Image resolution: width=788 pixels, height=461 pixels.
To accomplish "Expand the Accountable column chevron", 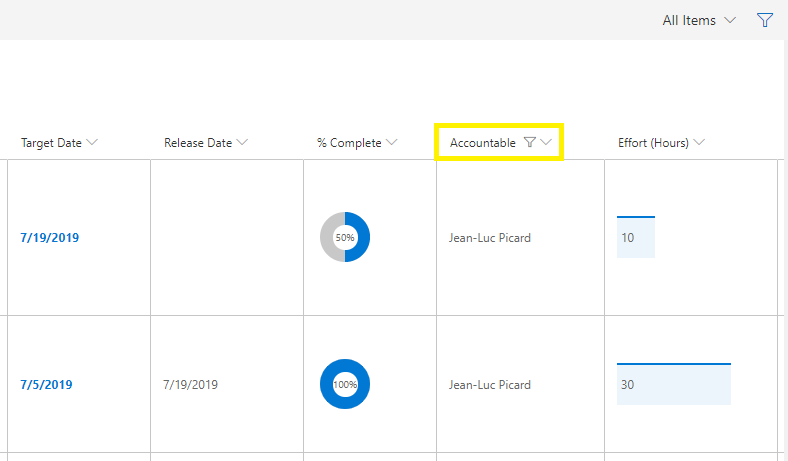I will (547, 143).
